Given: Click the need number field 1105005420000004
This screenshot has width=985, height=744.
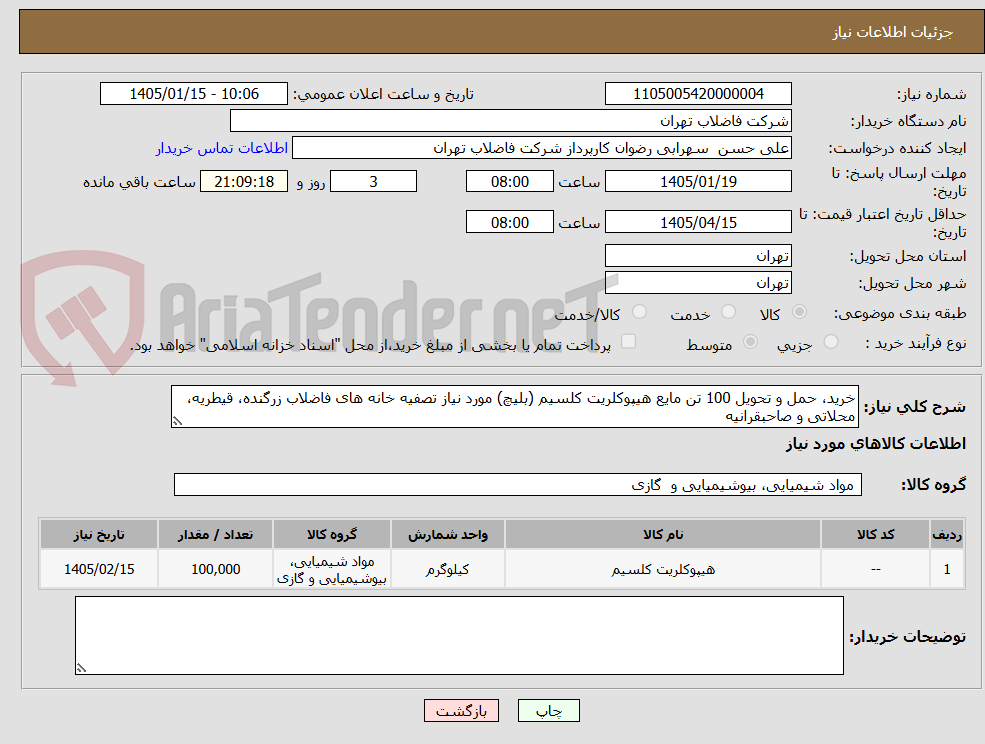Looking at the screenshot, I should (x=698, y=94).
